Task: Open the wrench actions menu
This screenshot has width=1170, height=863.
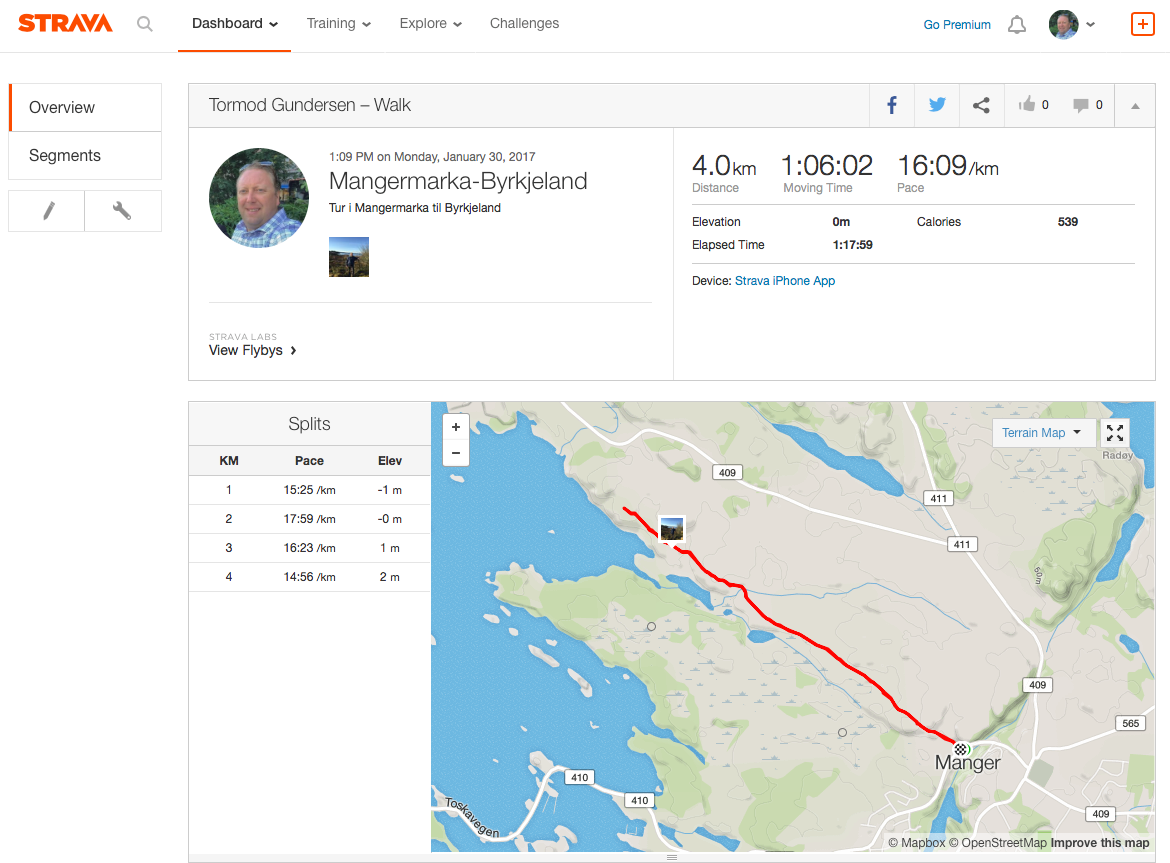Action: coord(123,211)
